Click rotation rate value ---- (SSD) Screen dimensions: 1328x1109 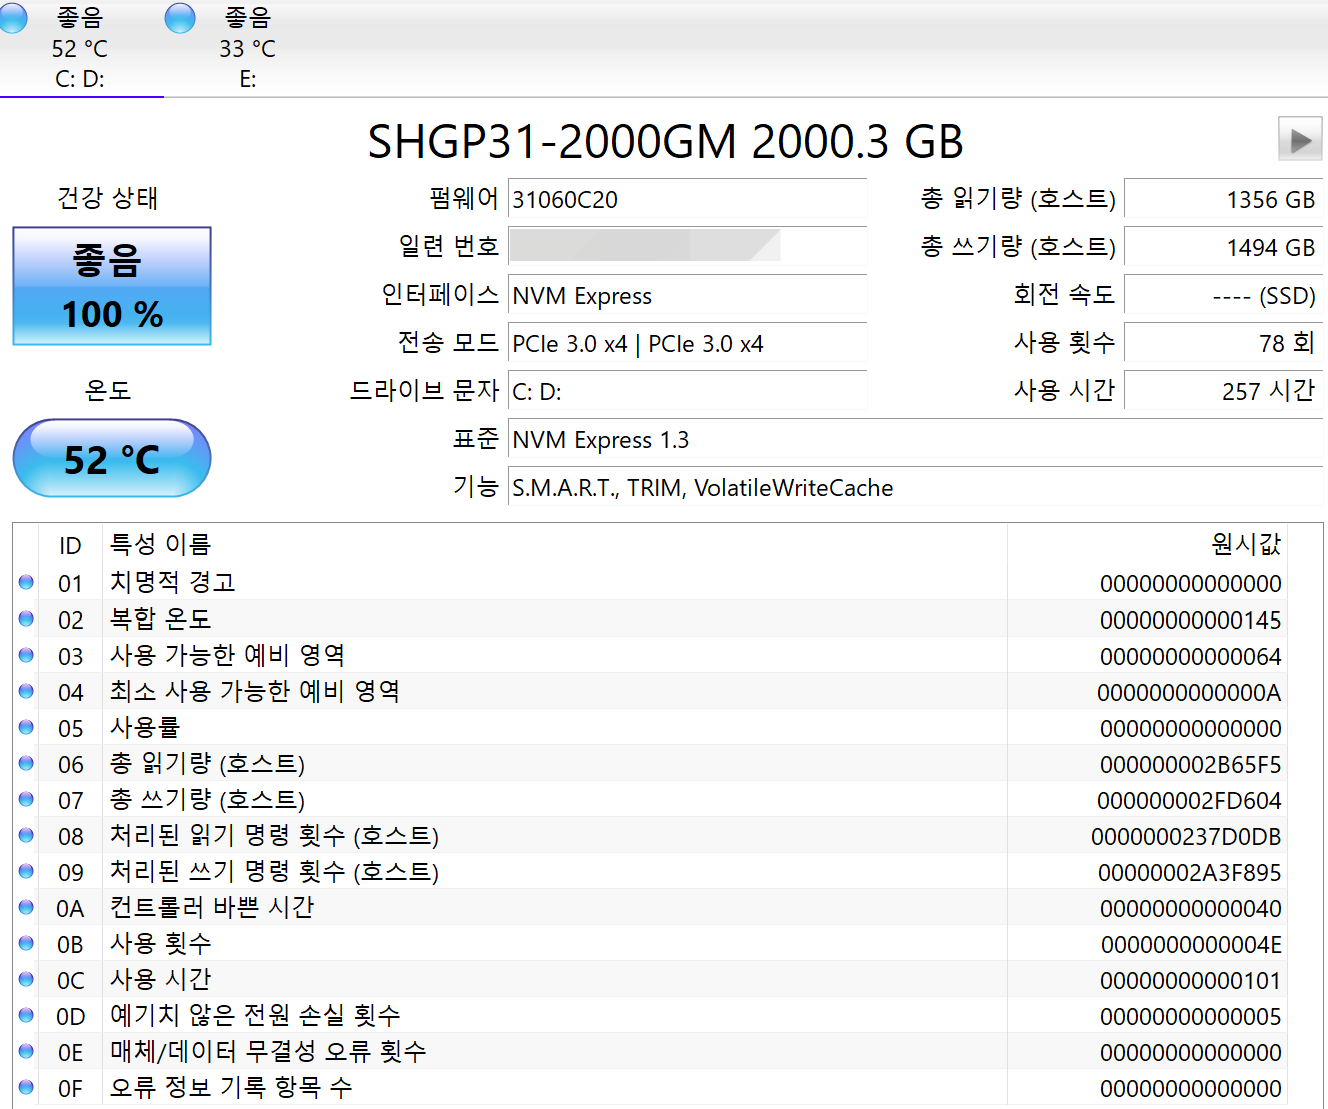[x=1223, y=295]
